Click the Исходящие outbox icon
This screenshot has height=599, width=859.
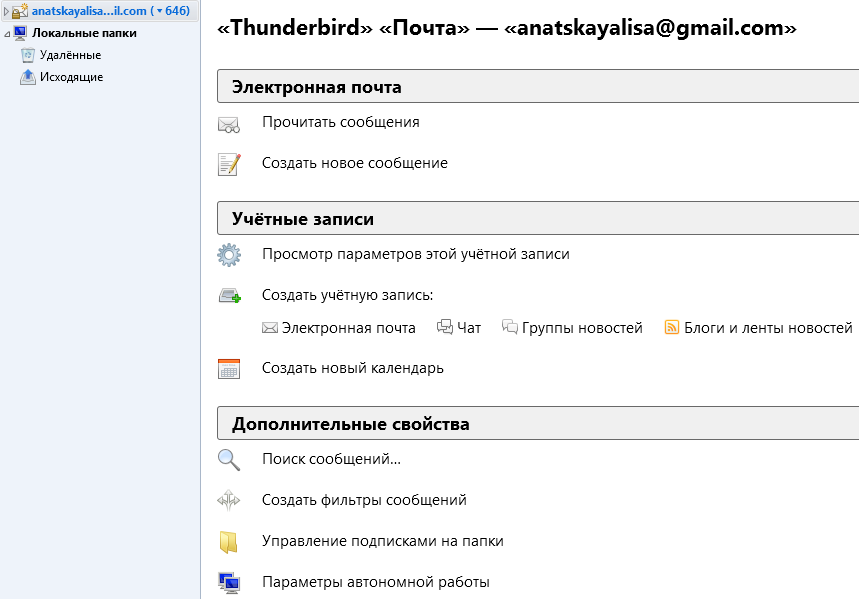(x=27, y=77)
